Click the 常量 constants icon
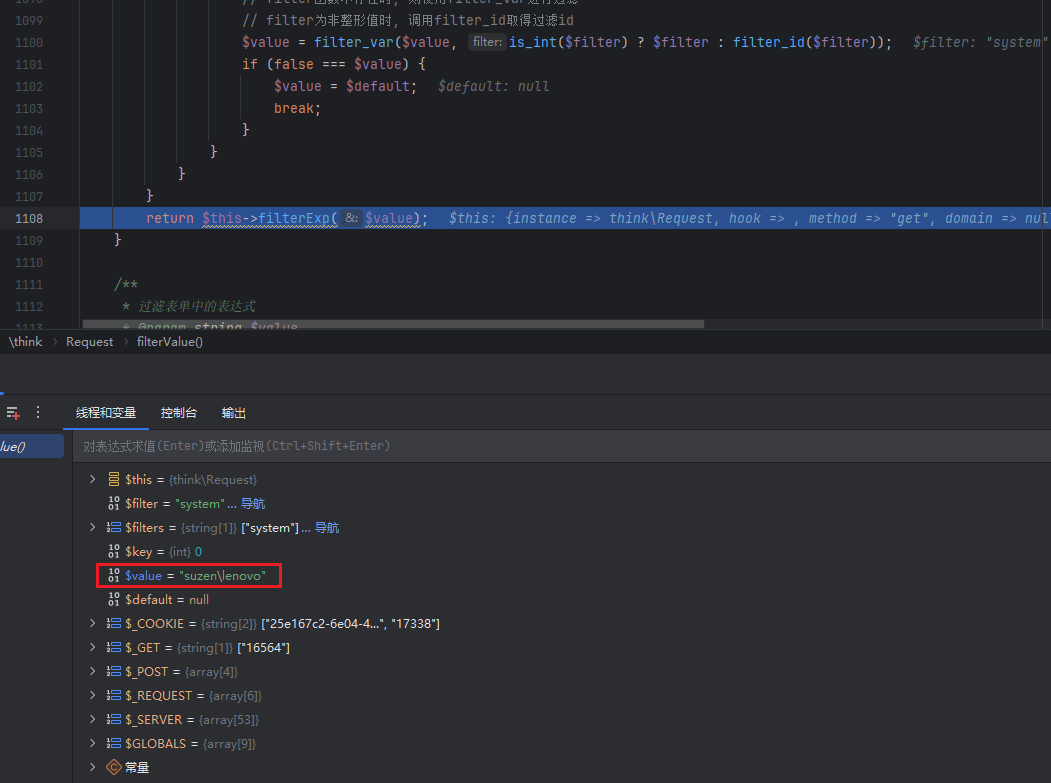The width and height of the screenshot is (1051, 783). click(114, 767)
